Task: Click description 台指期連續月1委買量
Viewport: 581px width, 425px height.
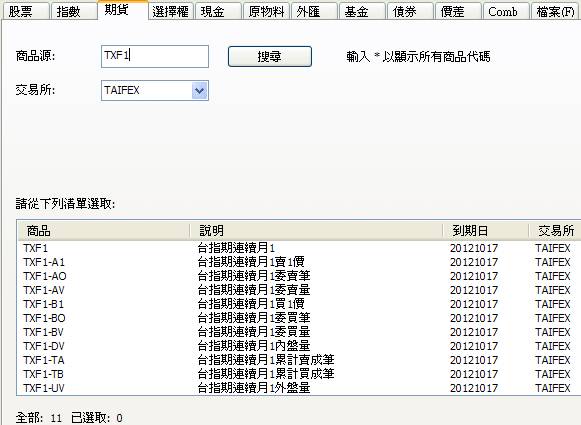Action: pos(254,332)
